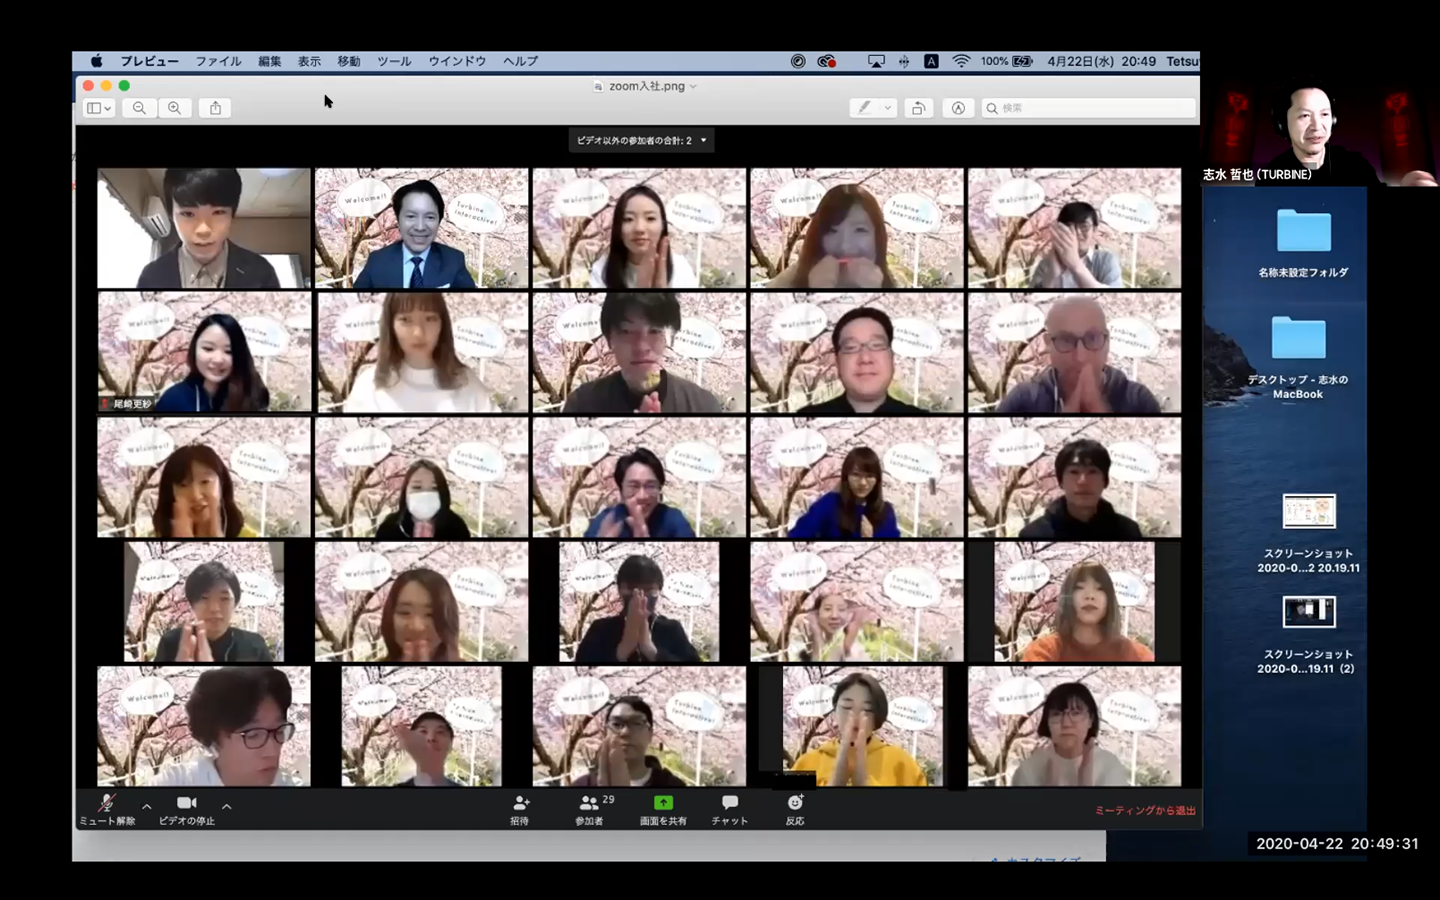
Task: Click the 4月22日(水) 20:49 menu bar clock
Action: pos(1101,61)
